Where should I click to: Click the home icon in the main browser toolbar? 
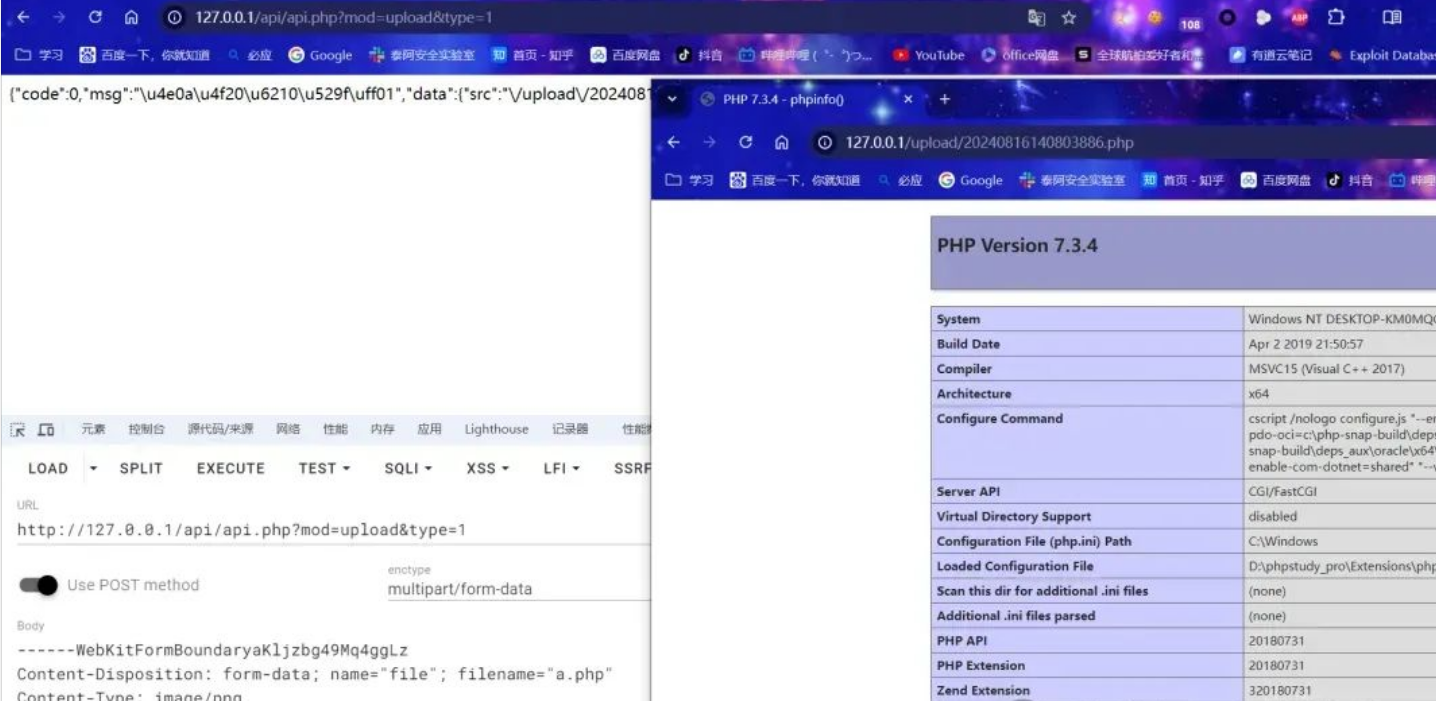click(131, 18)
